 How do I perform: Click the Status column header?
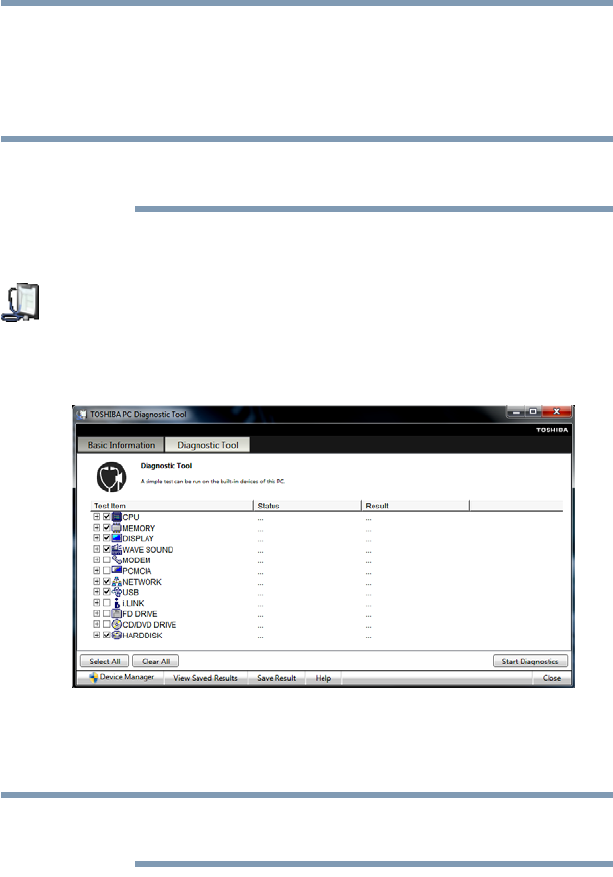pyautogui.click(x=307, y=506)
